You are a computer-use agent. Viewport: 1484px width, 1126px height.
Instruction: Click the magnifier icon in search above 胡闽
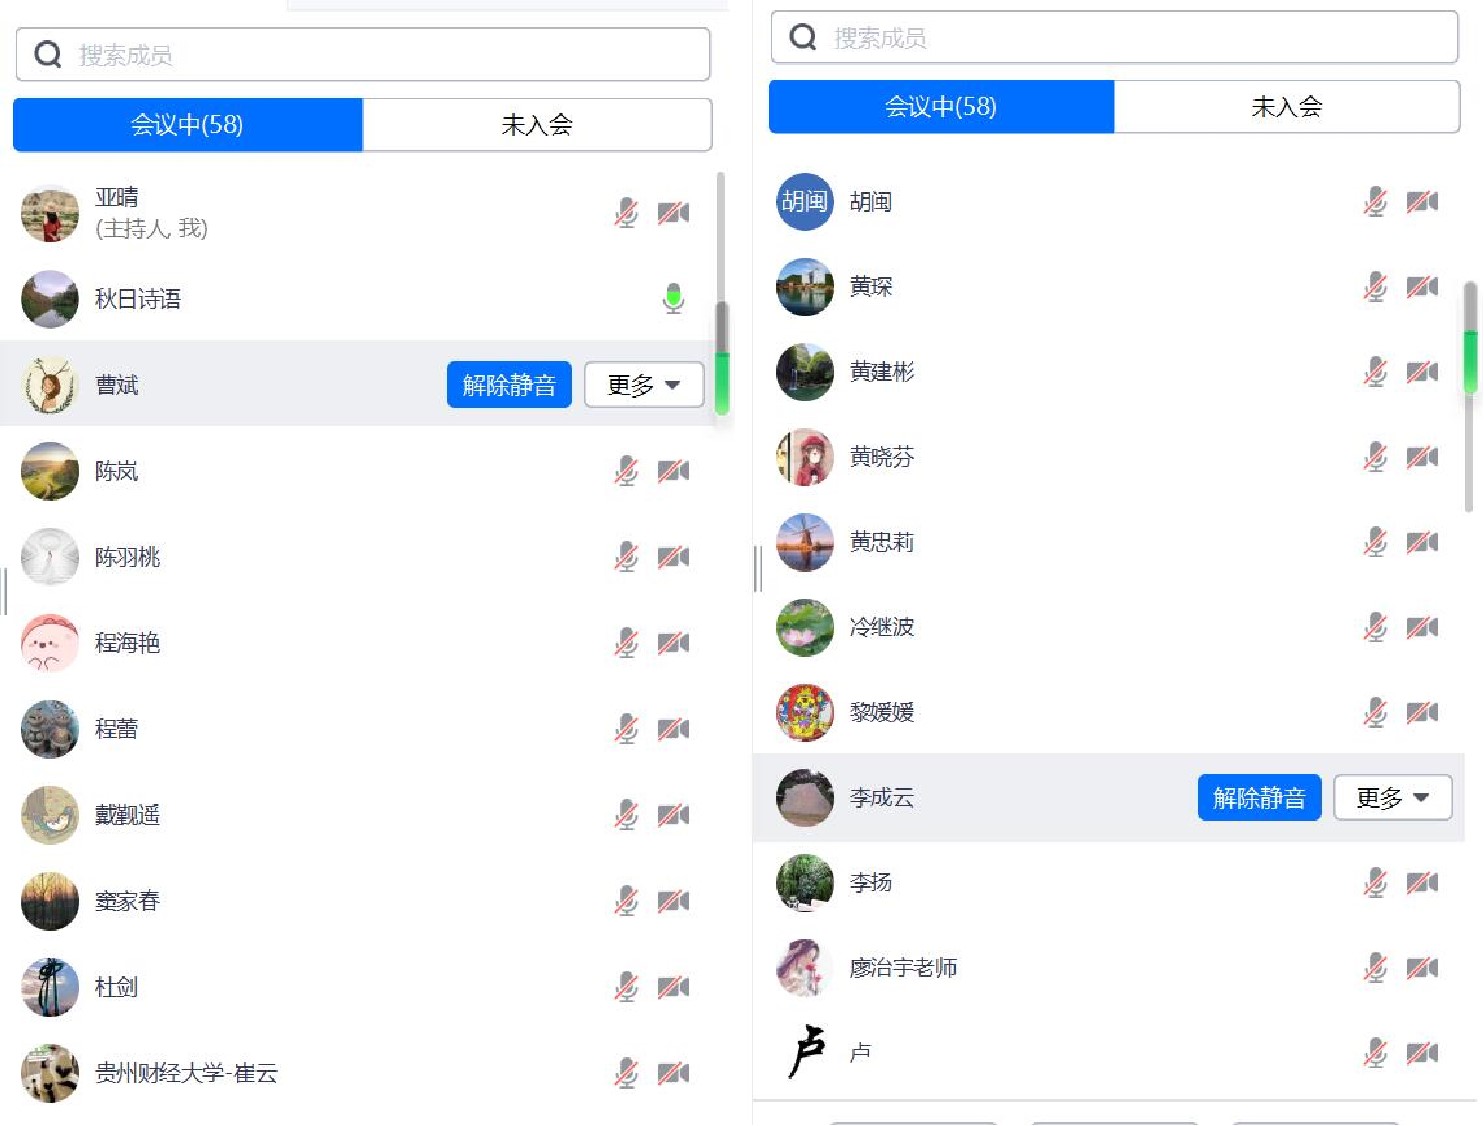pos(803,38)
